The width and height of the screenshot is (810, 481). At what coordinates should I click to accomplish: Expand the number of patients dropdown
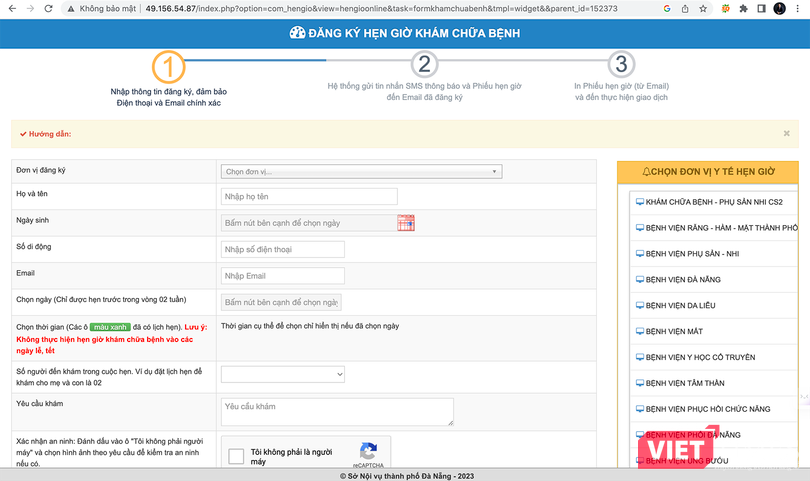click(283, 374)
